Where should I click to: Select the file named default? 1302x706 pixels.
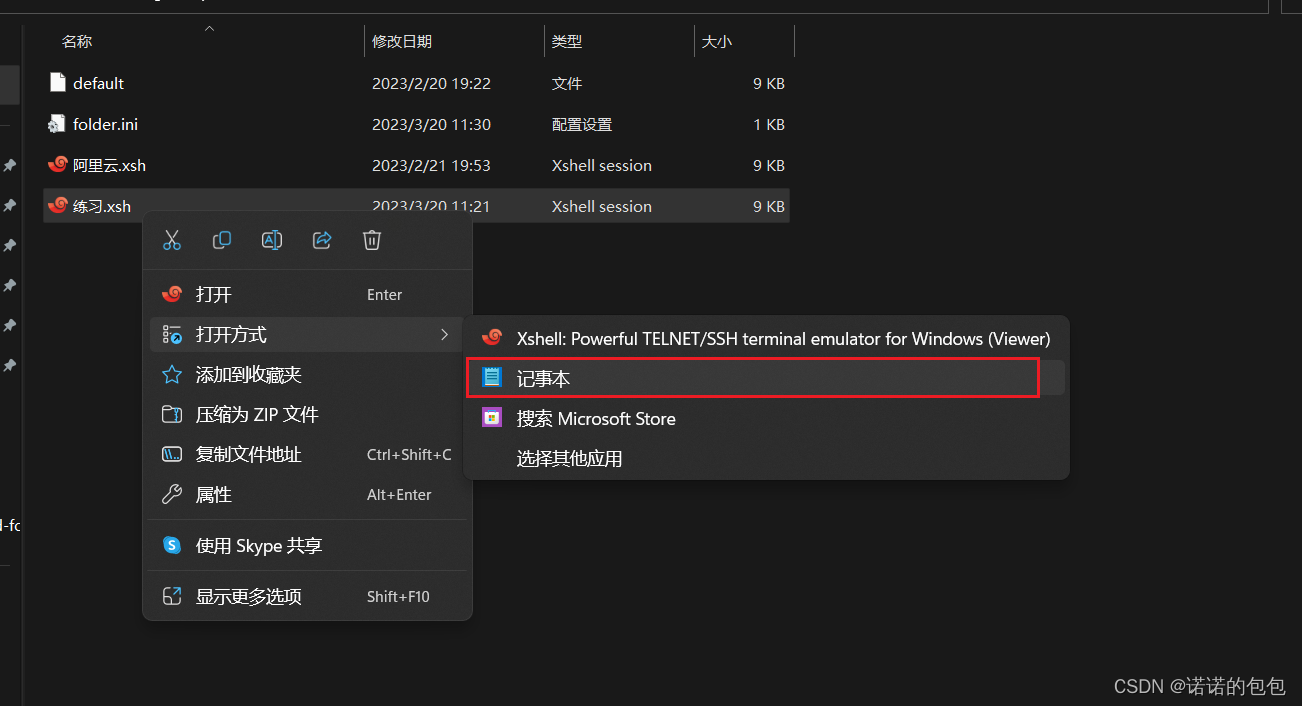tap(98, 83)
